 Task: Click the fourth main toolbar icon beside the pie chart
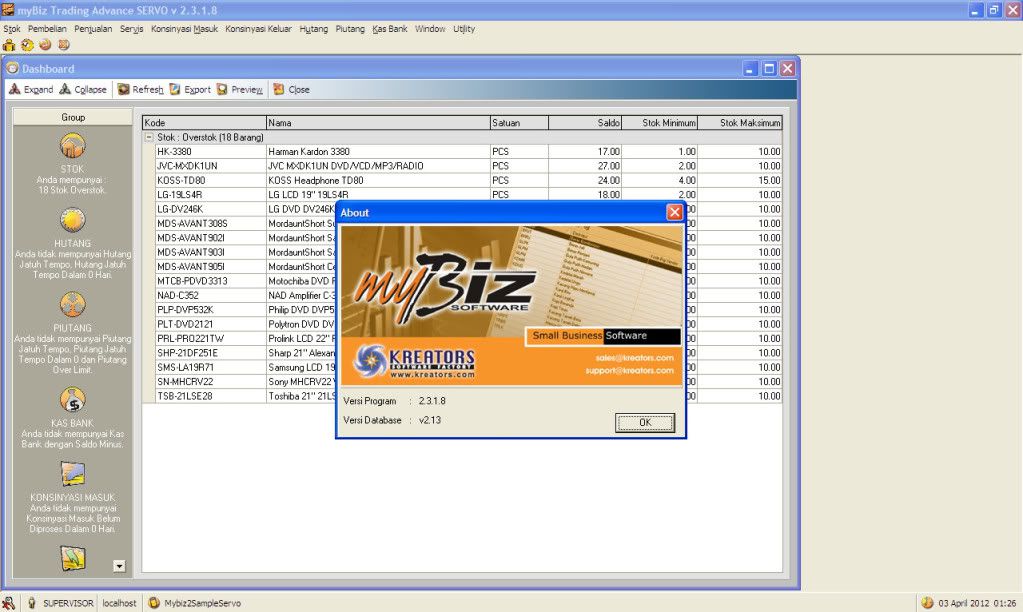click(63, 45)
